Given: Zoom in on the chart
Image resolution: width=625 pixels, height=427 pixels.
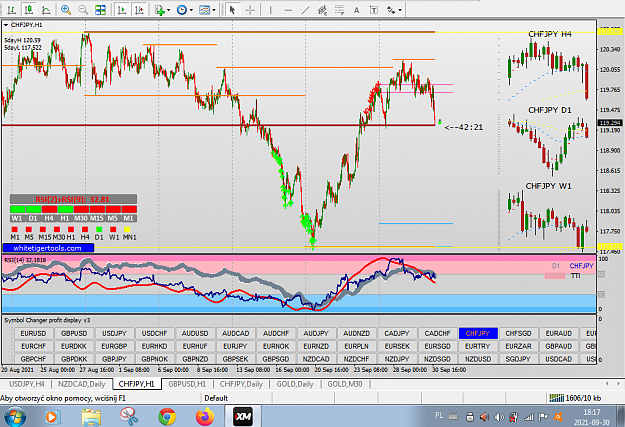Looking at the screenshot, I should tap(66, 10).
